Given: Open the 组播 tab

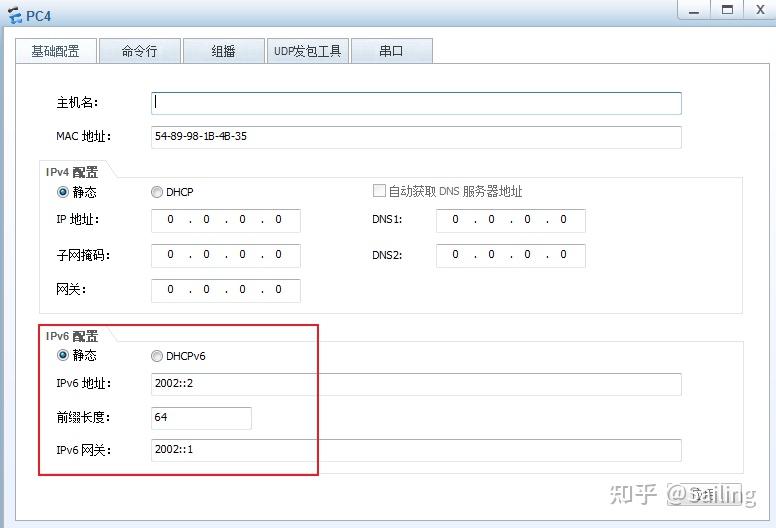Looking at the screenshot, I should point(223,51).
